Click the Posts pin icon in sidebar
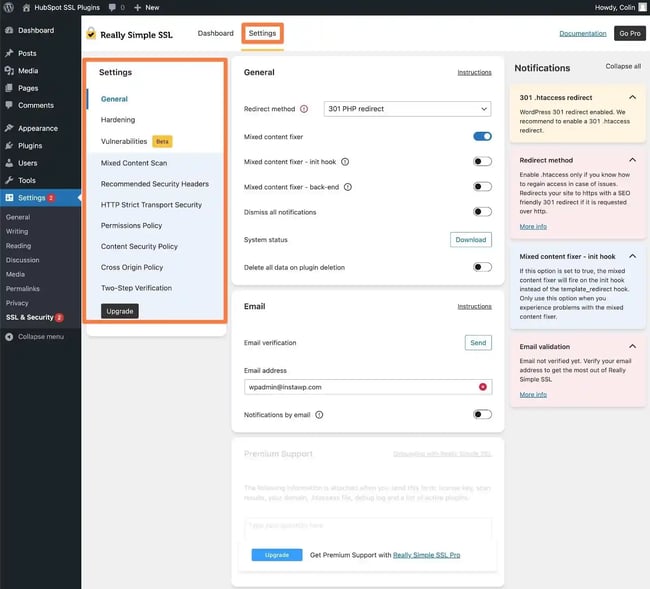The height and width of the screenshot is (589, 650). [9, 53]
